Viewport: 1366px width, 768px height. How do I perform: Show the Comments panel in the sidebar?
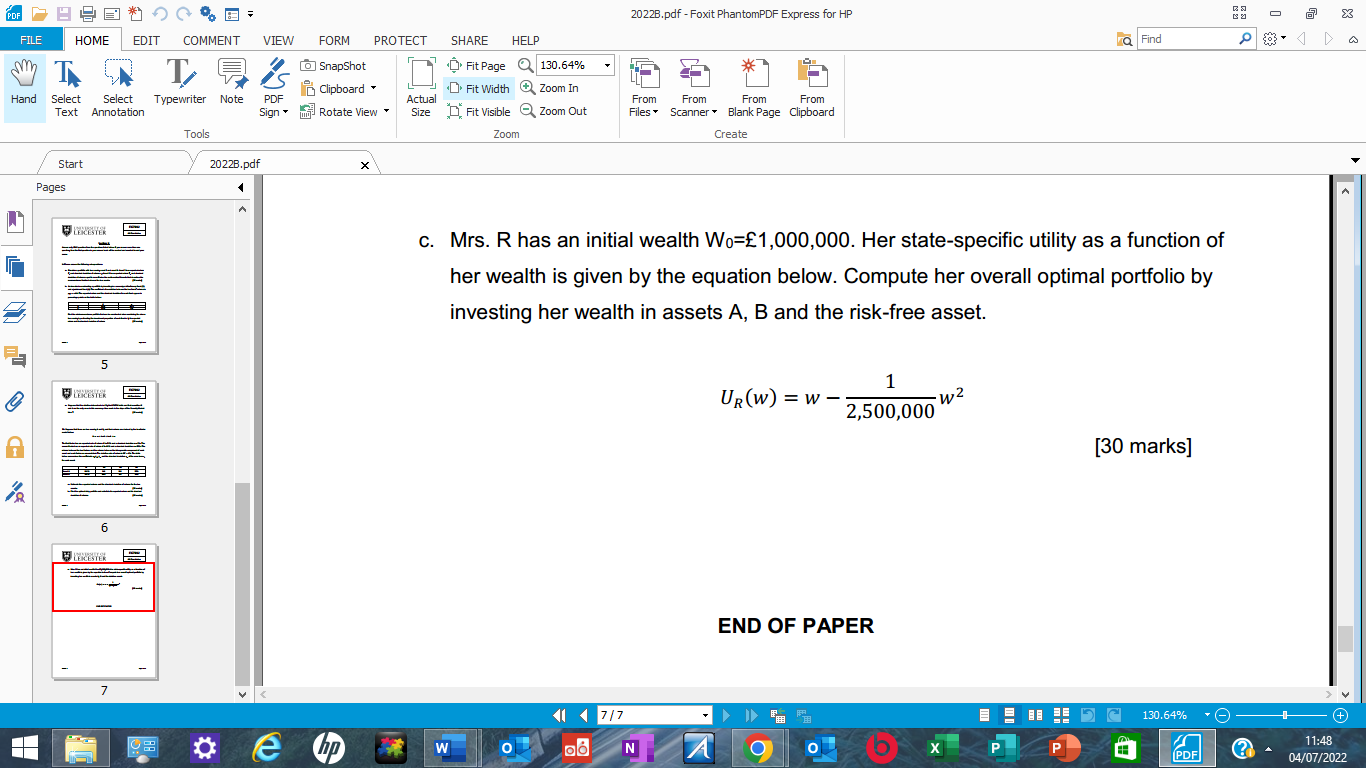15,356
